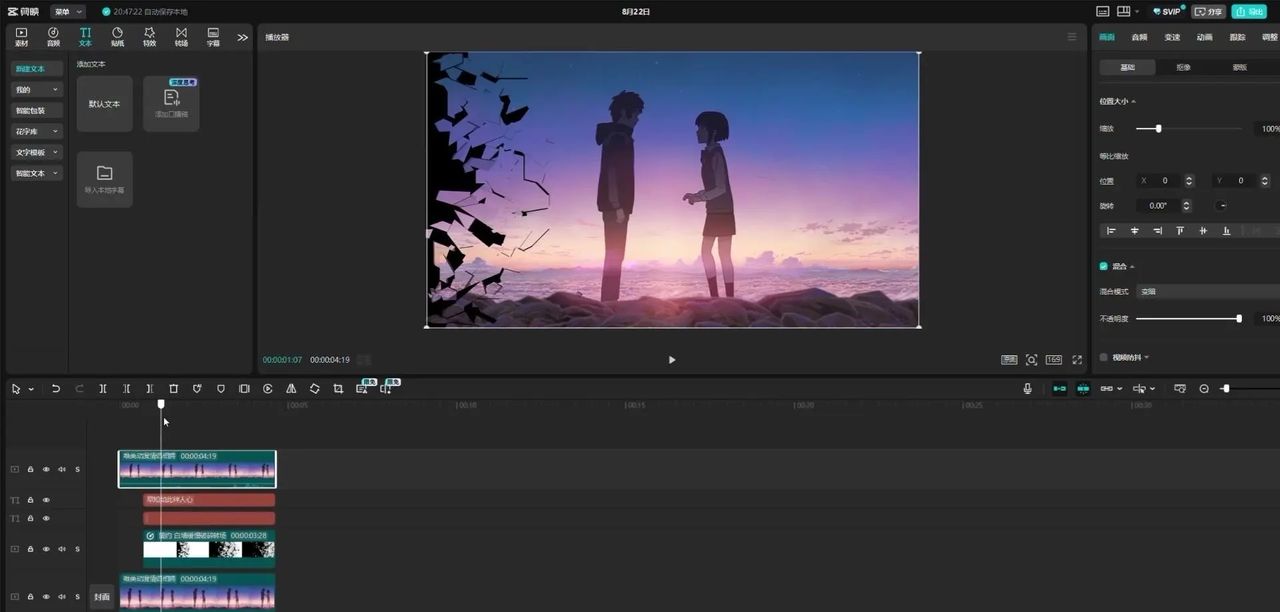
Task: Click the microphone record voiceover icon
Action: pyautogui.click(x=1027, y=389)
